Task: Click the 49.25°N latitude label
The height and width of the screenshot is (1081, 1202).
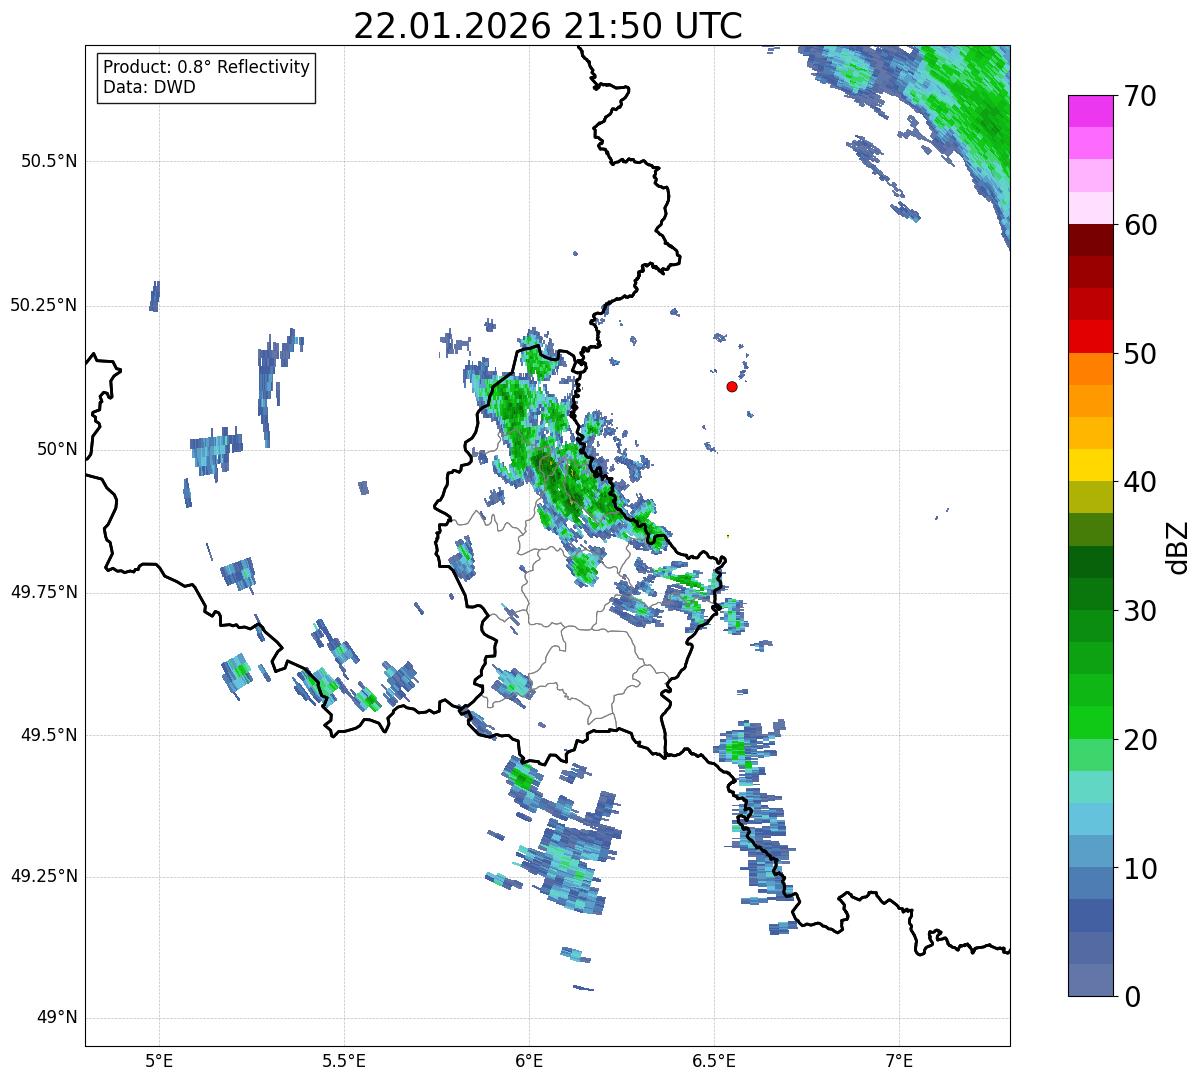Action: click(x=44, y=876)
